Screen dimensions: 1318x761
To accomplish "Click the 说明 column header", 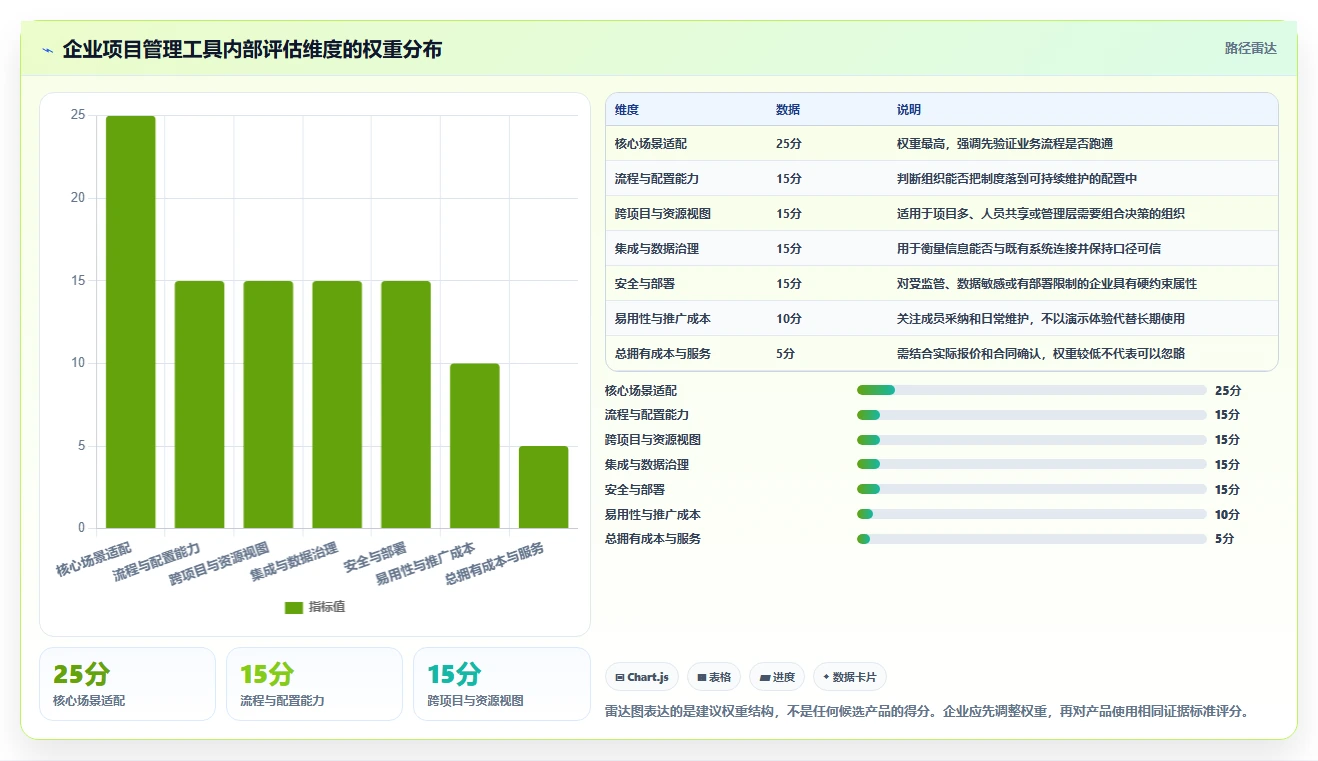I will point(909,110).
